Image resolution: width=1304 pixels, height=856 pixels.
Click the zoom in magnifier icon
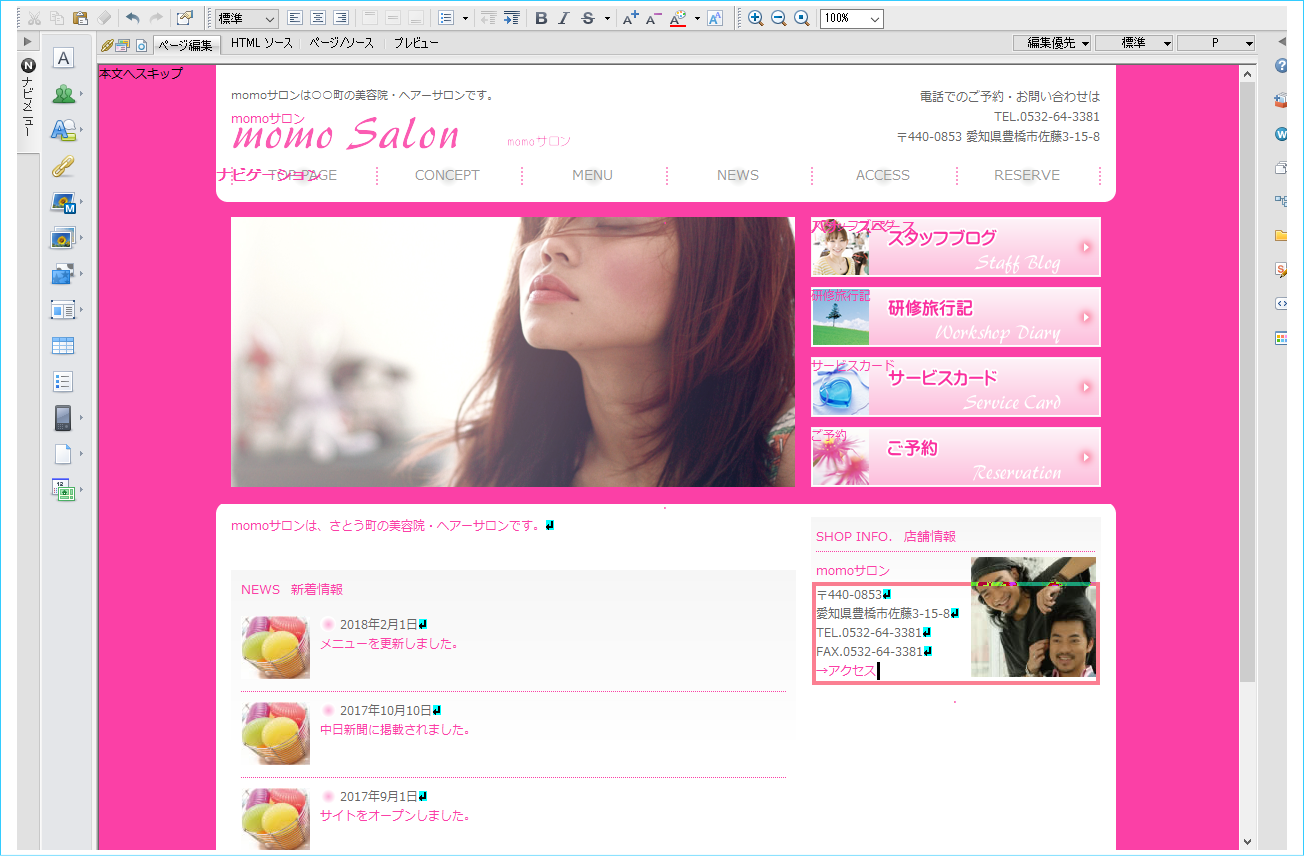756,18
